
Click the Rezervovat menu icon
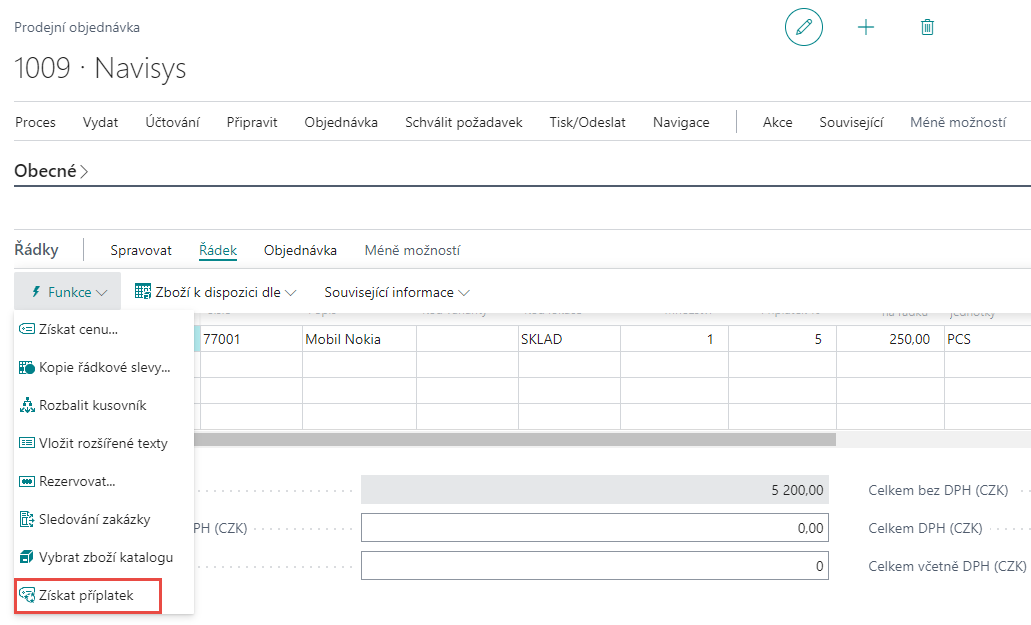[27, 481]
